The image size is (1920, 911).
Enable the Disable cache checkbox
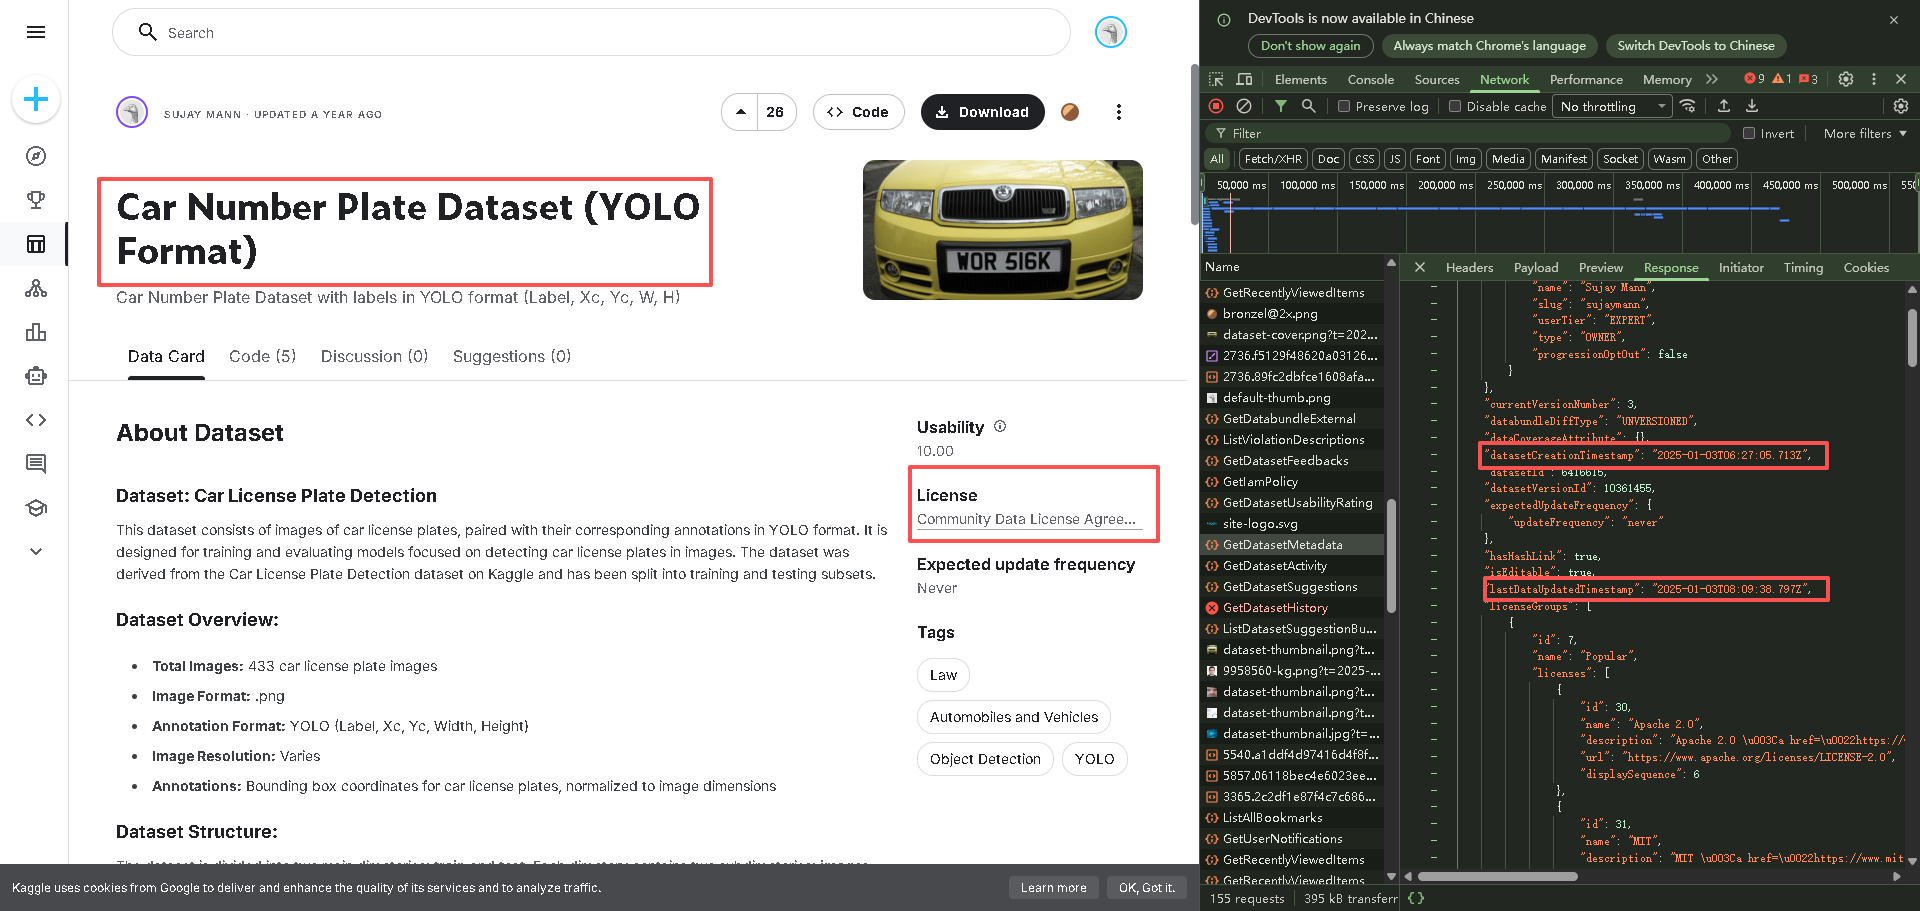[x=1455, y=106]
